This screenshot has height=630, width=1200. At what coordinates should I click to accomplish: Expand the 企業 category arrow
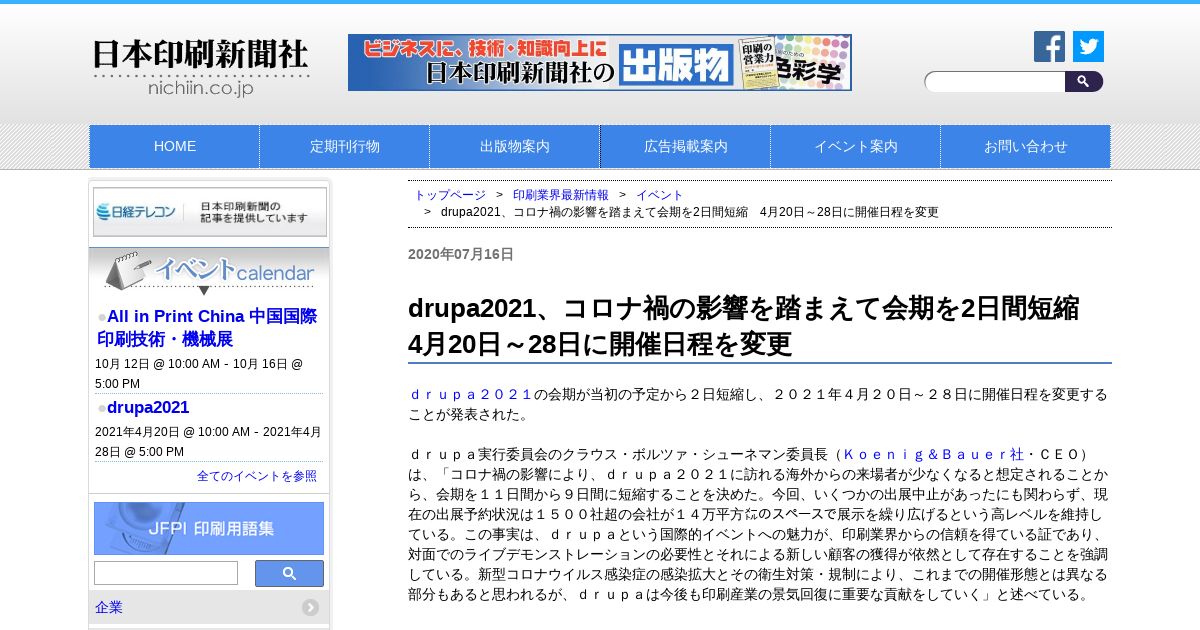tap(311, 607)
